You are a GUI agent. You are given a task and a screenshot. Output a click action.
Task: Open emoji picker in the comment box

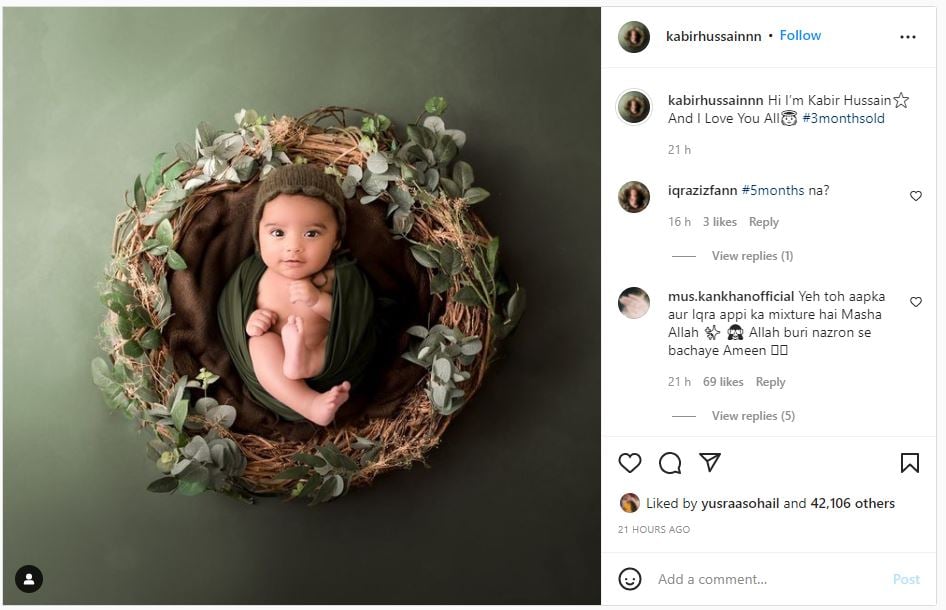(630, 579)
